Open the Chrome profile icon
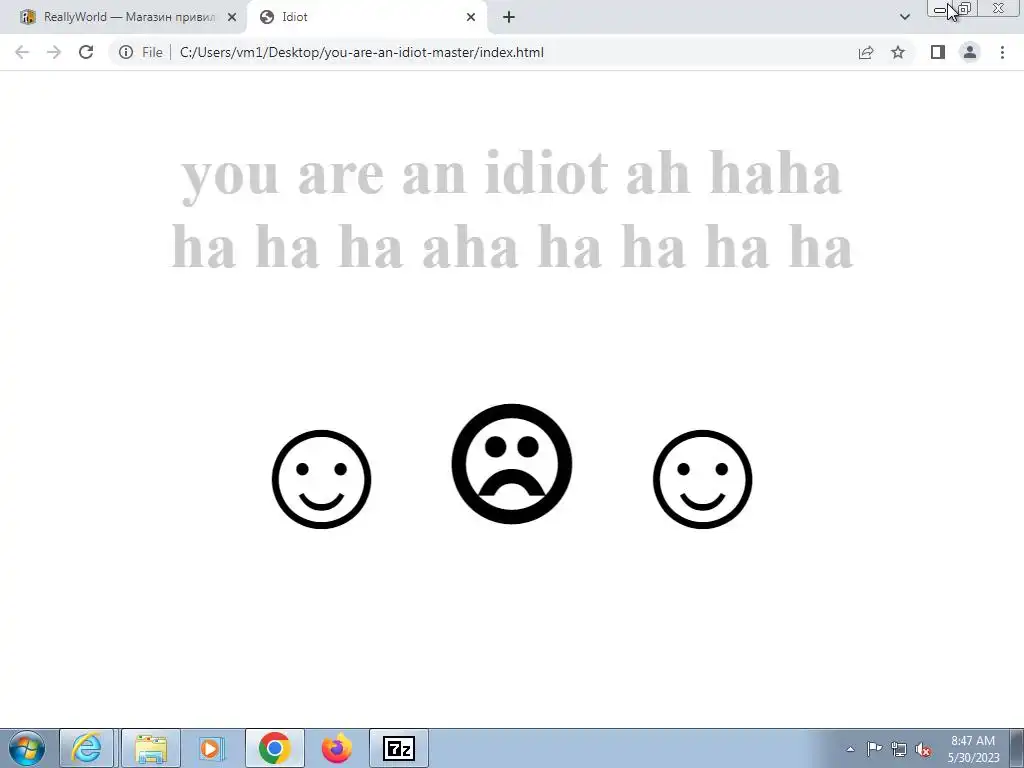Viewport: 1024px width, 768px height. pos(970,52)
